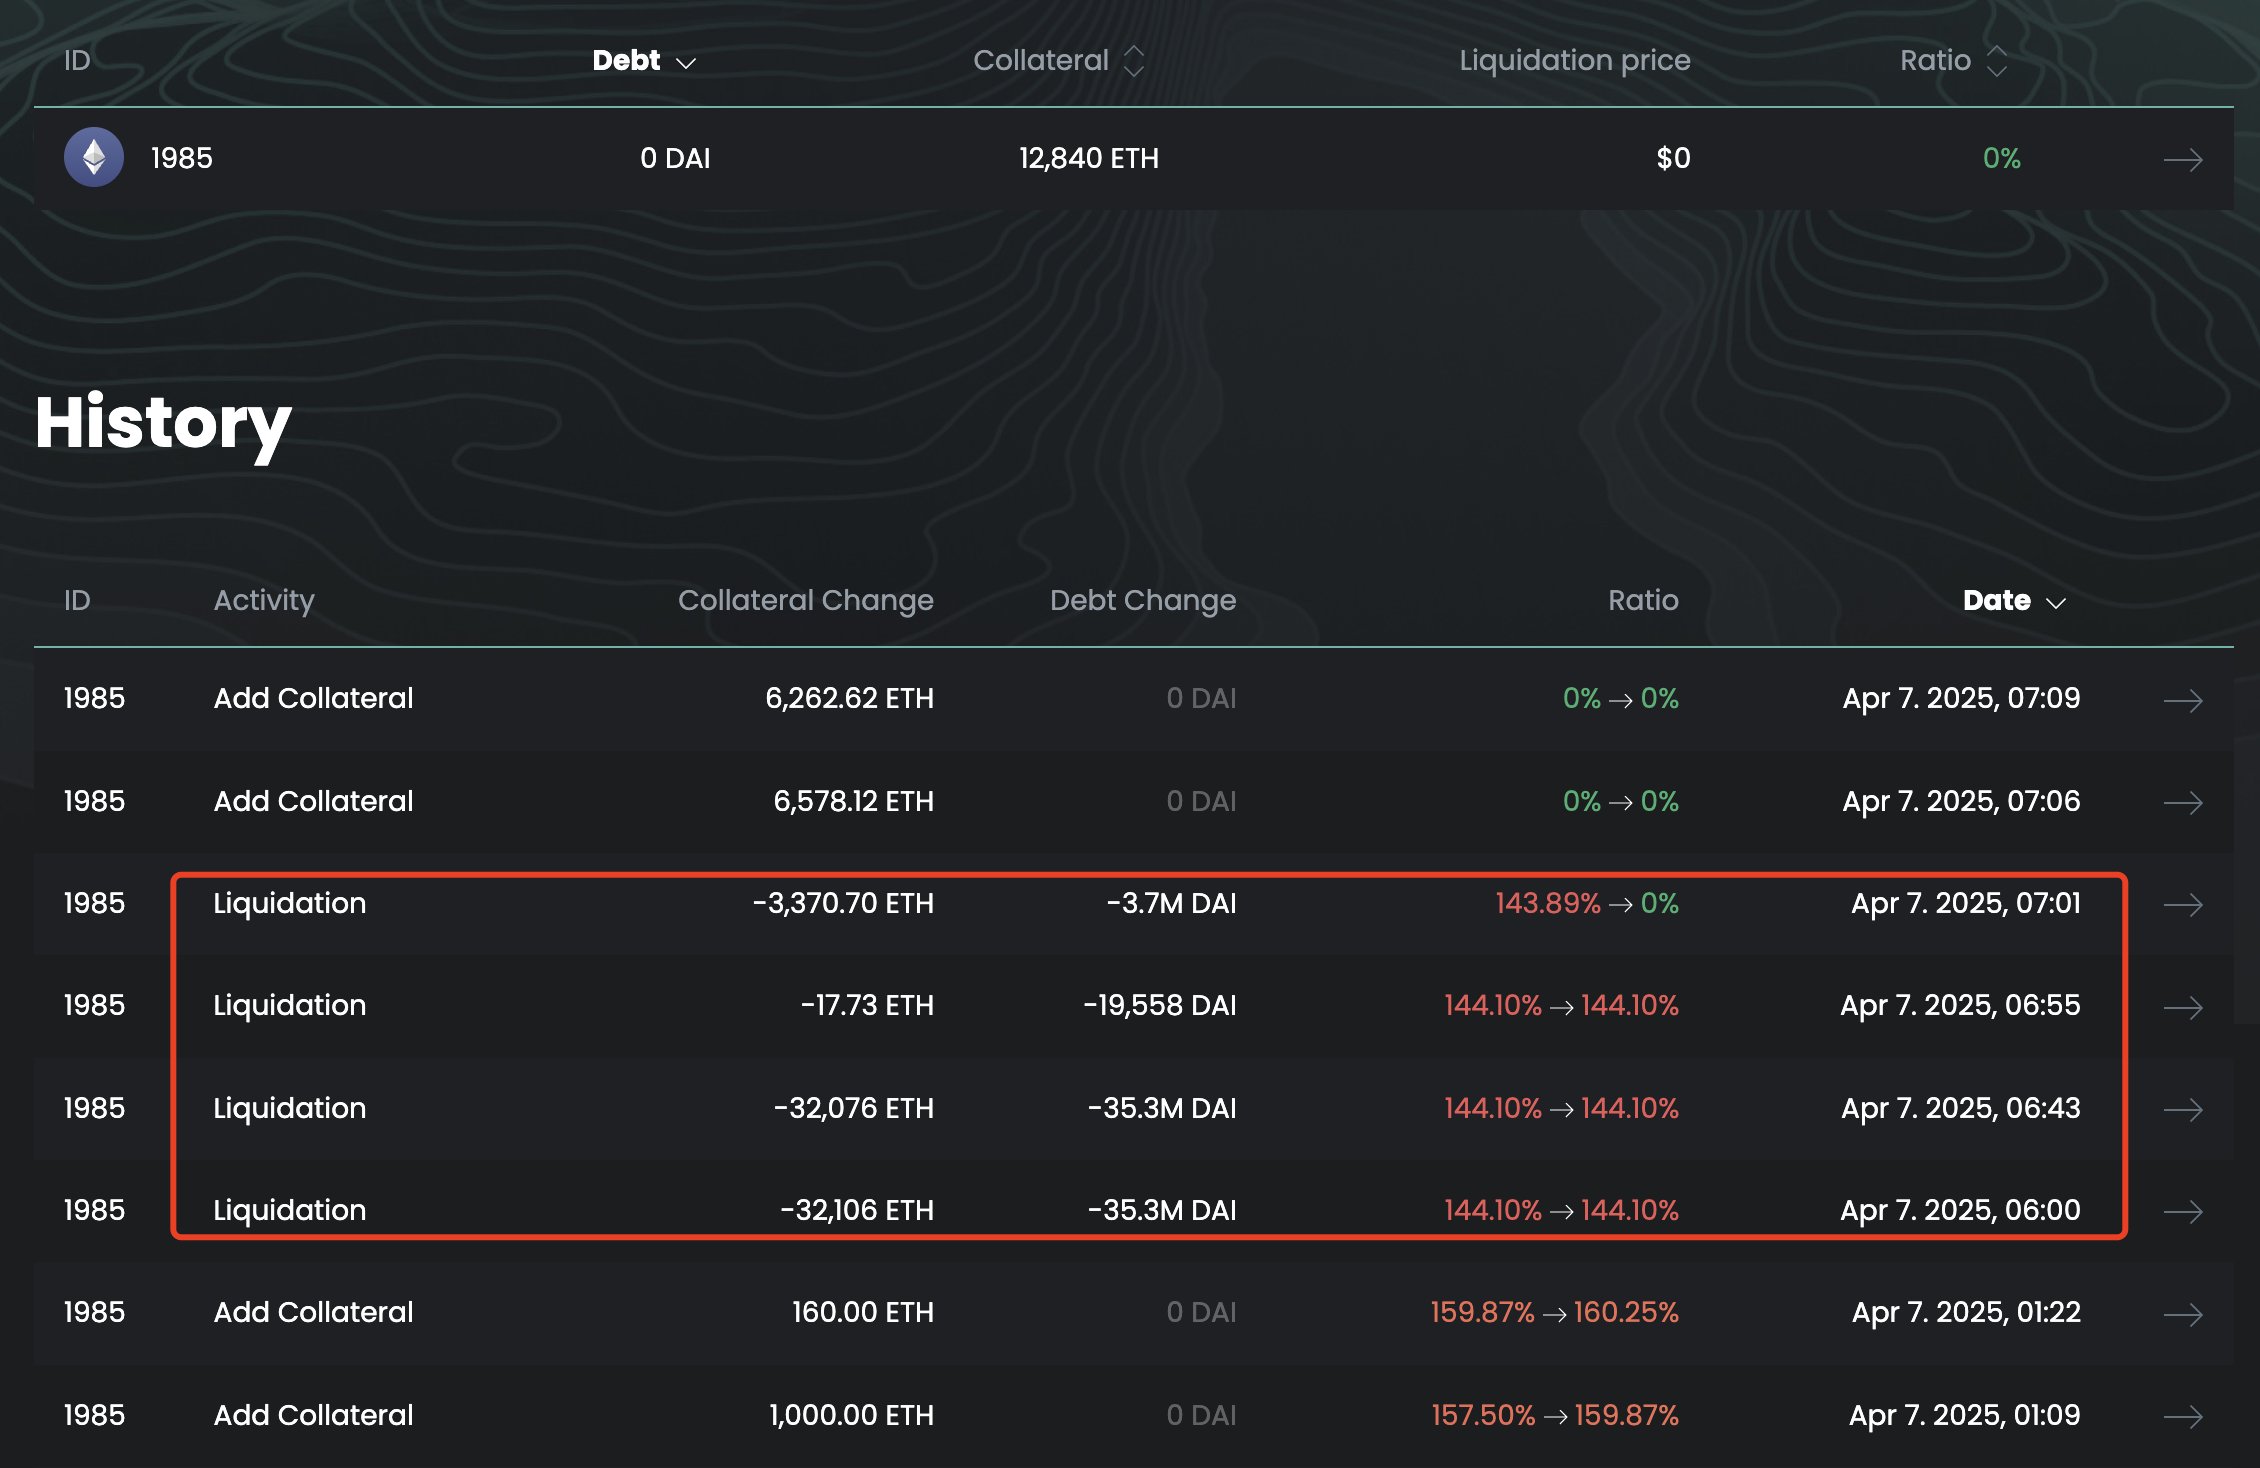Click the Collateral Change column header

(805, 600)
